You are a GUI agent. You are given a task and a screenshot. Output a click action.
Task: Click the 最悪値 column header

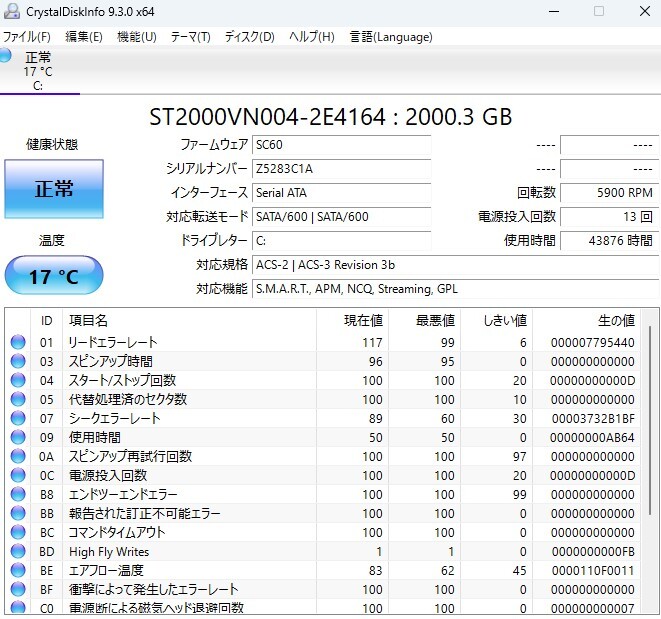tap(424, 321)
